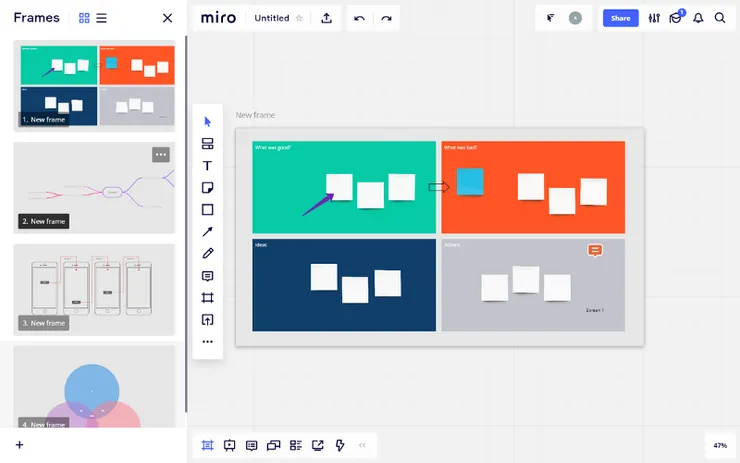Close the Frames panel
Viewport: 740px width, 463px height.
(x=167, y=18)
